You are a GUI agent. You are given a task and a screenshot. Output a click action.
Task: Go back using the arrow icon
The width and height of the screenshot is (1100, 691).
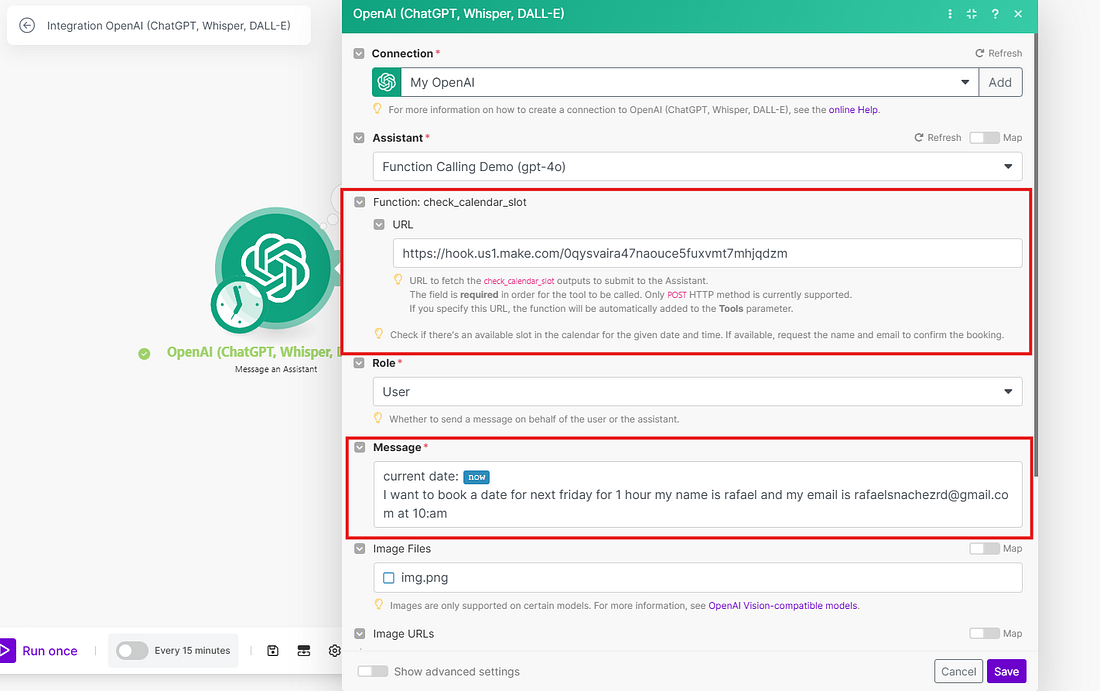(x=27, y=25)
